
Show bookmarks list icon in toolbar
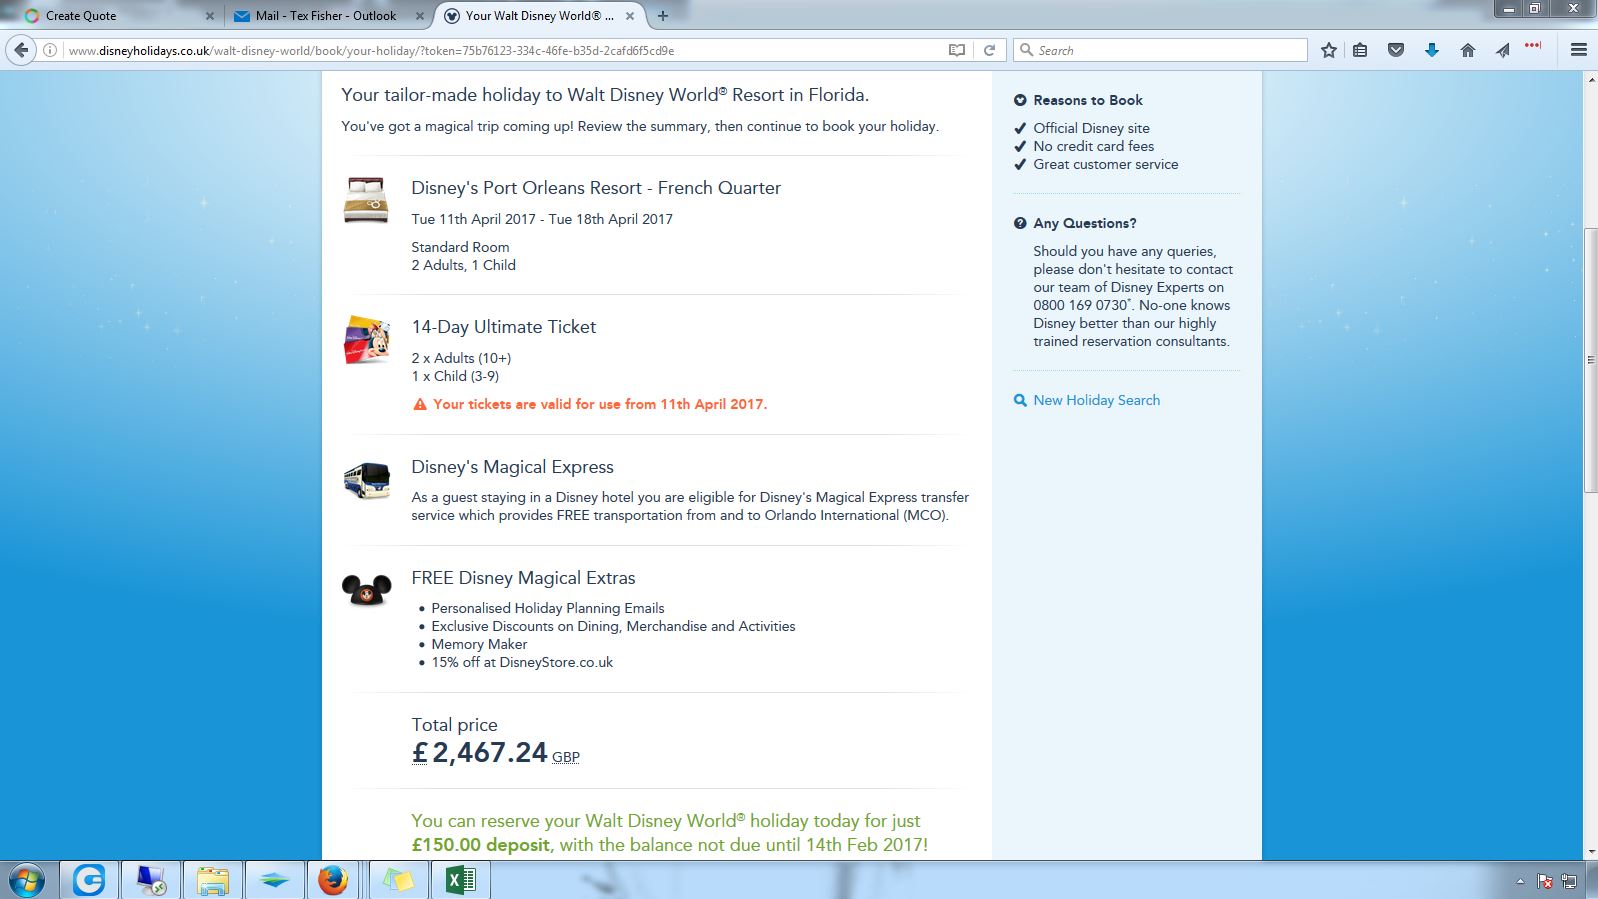click(1360, 50)
